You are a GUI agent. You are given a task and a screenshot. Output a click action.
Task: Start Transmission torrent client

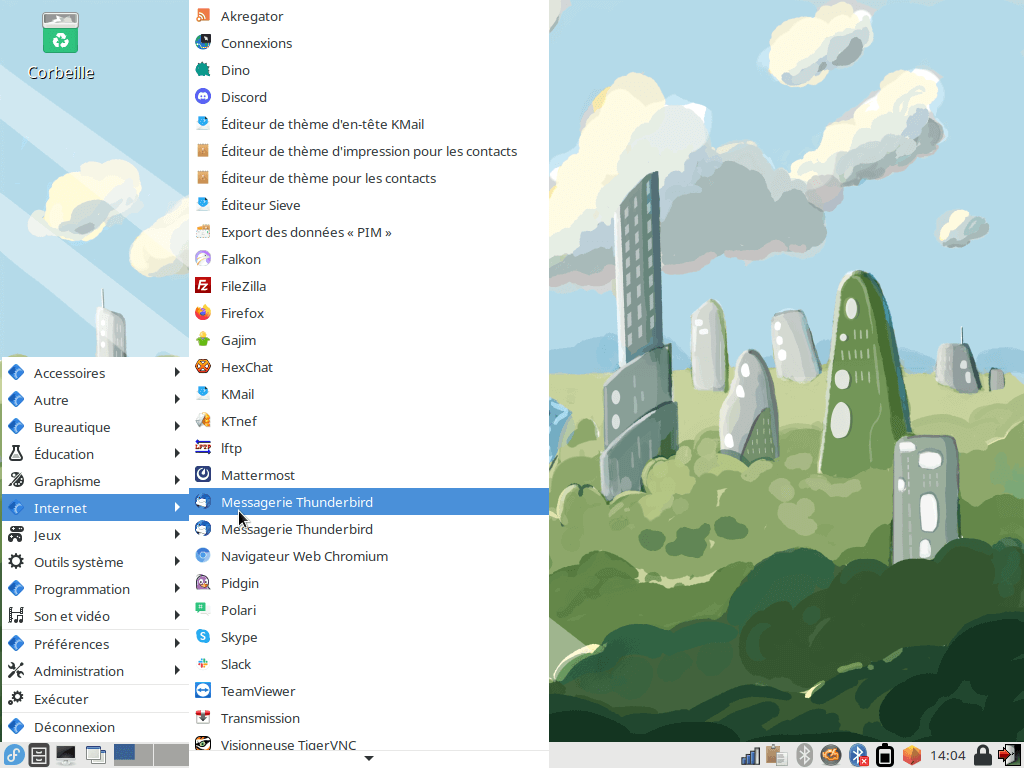(369, 718)
